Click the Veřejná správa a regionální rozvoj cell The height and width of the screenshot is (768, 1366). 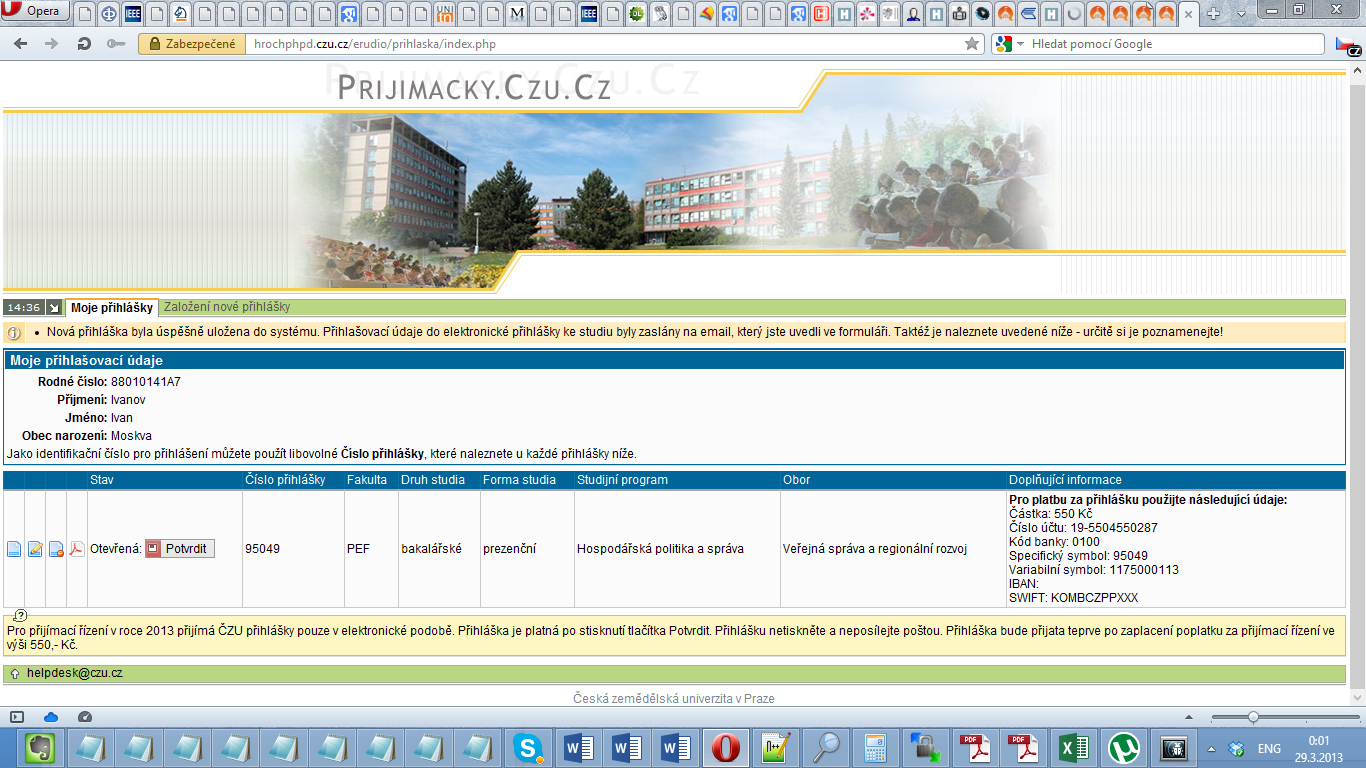(875, 549)
